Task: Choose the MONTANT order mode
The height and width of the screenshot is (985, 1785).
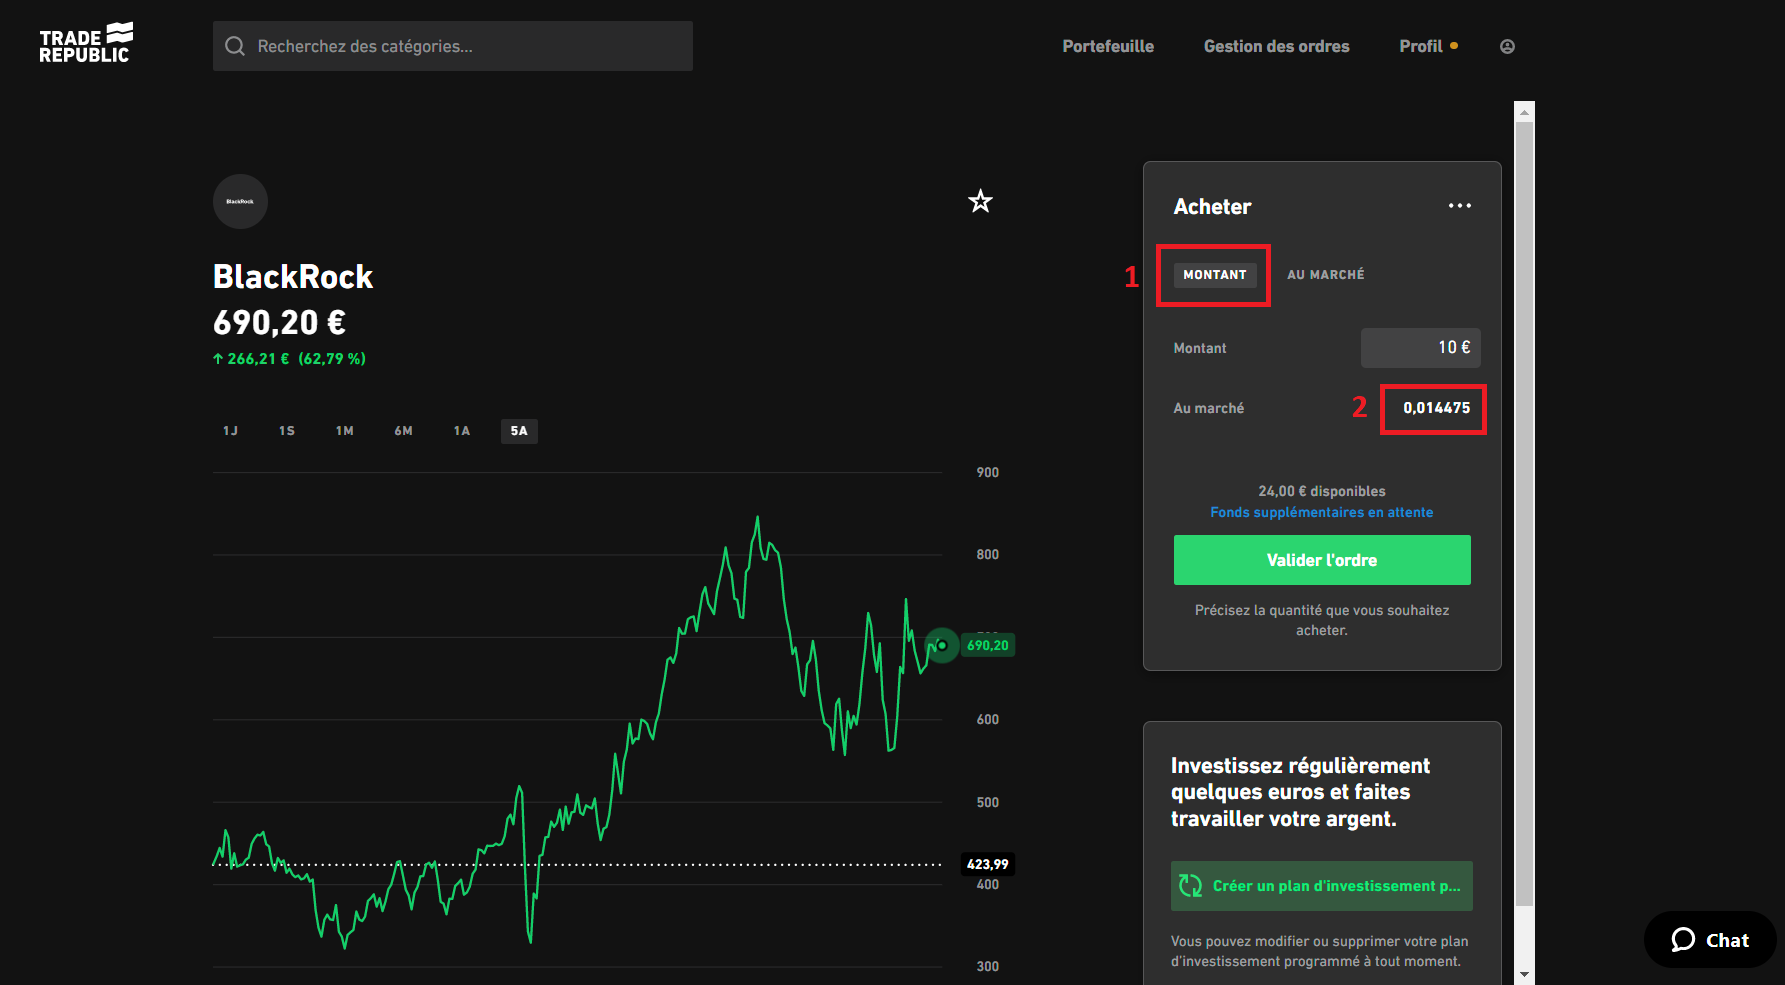Action: point(1214,275)
